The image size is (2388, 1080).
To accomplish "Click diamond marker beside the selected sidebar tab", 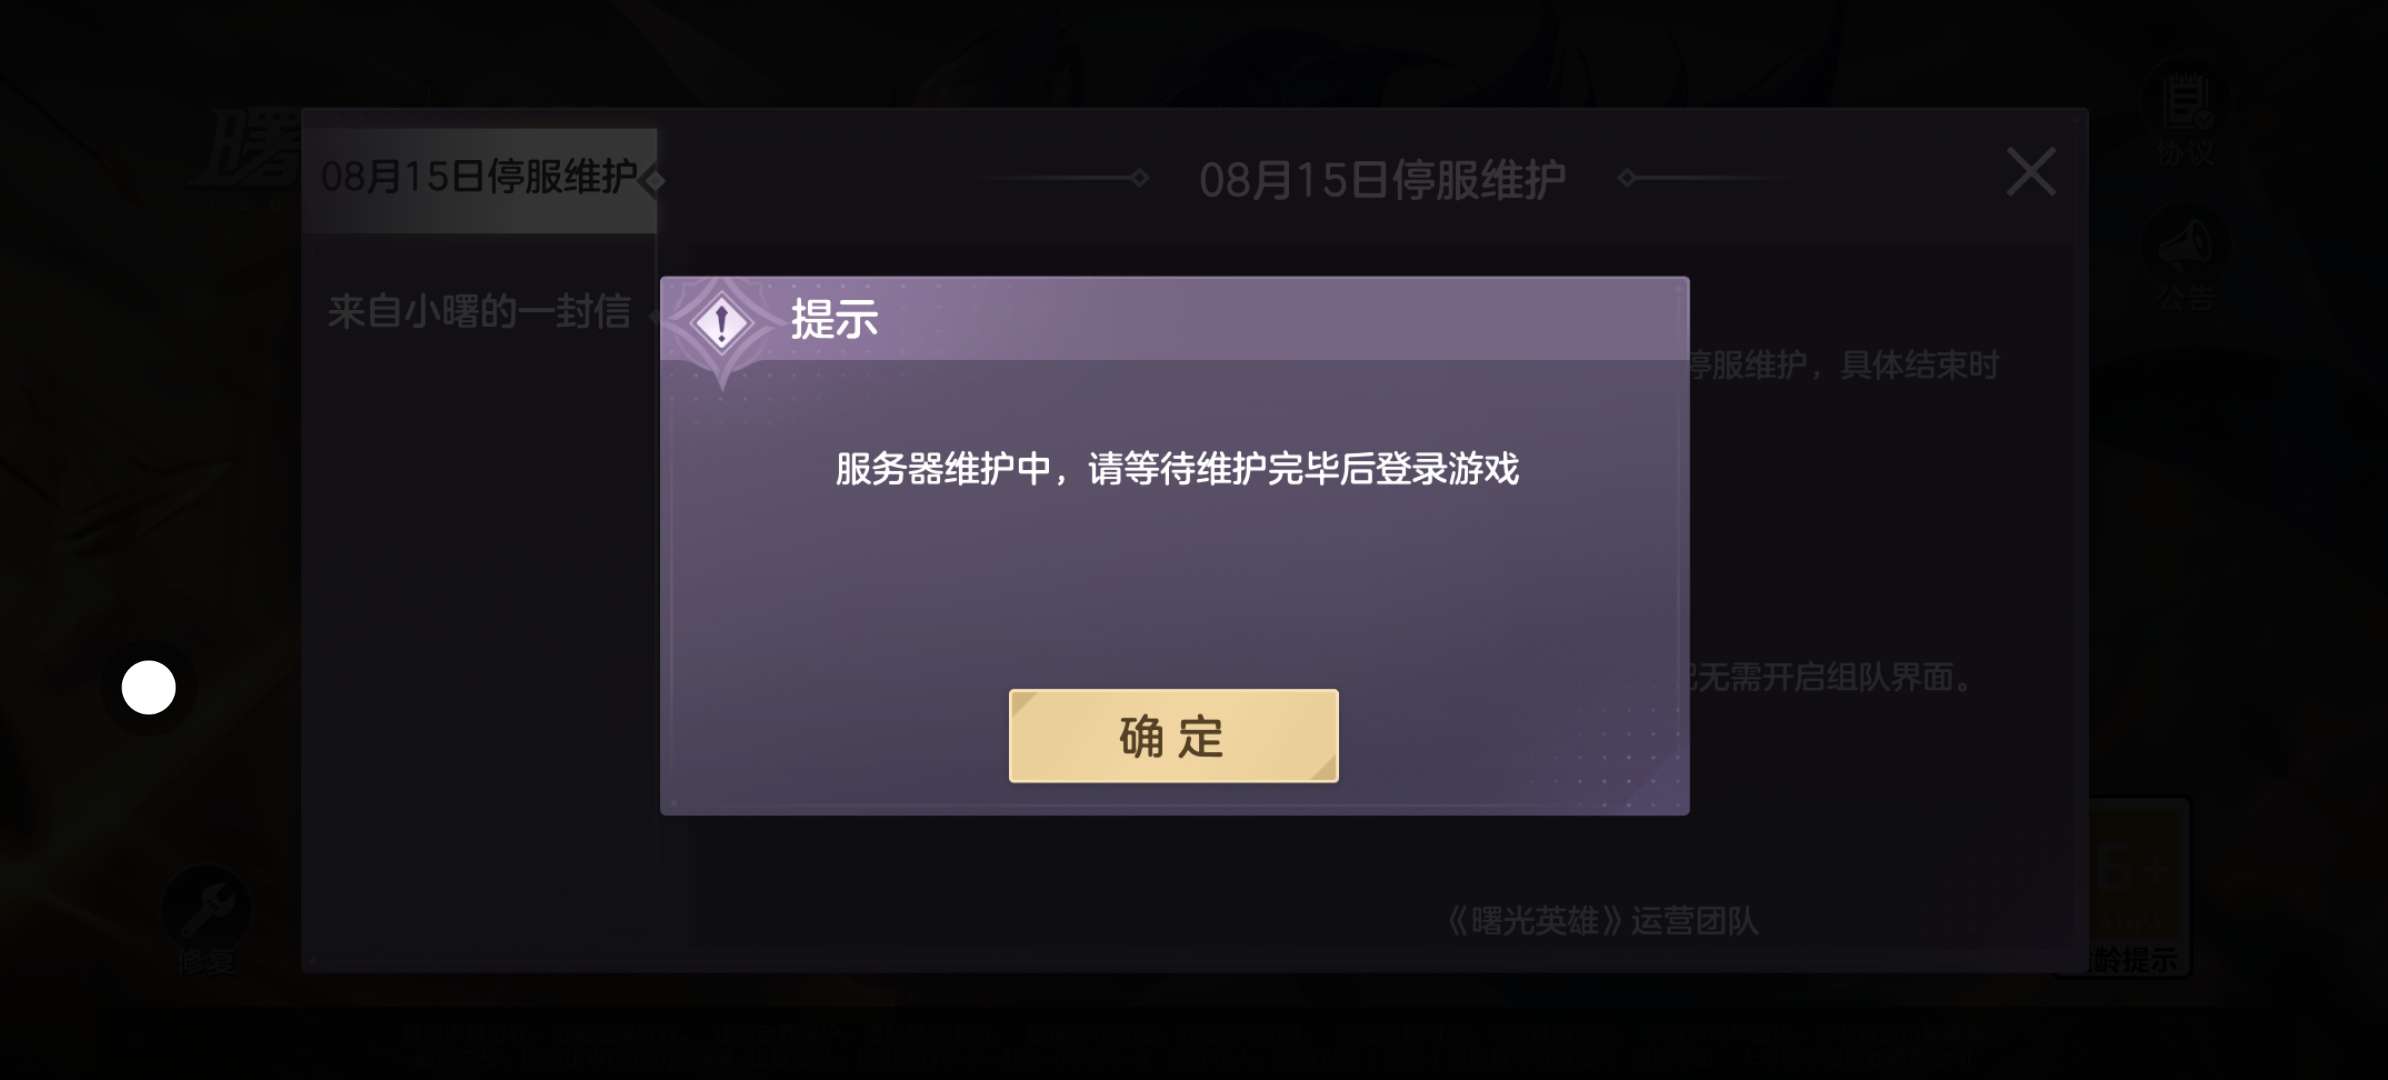I will coord(655,181).
